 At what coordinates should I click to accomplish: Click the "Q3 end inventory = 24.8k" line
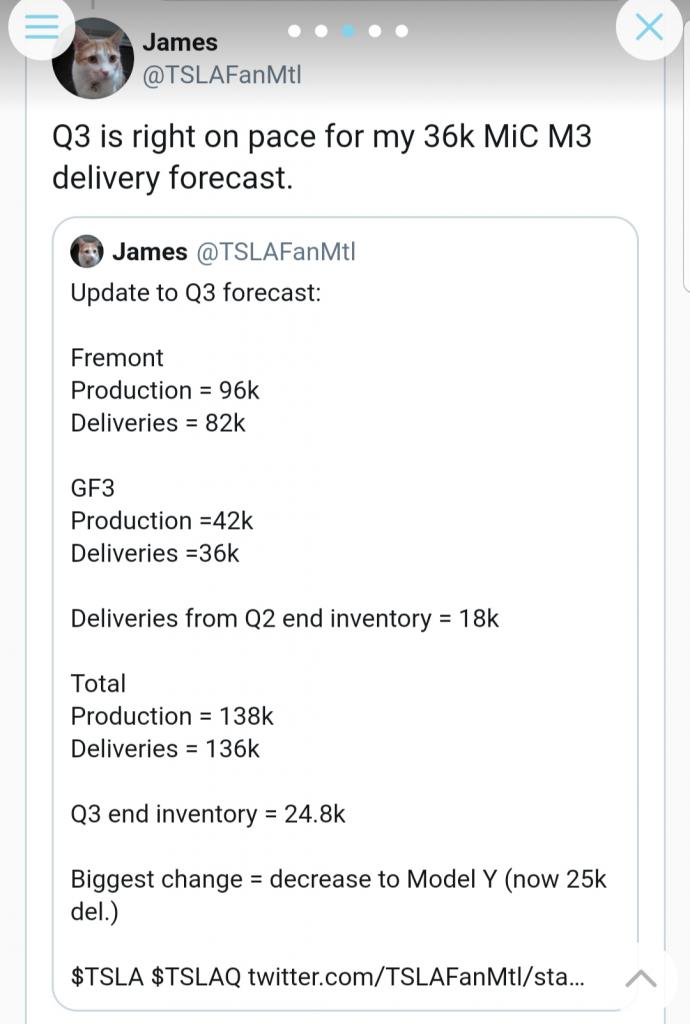[x=208, y=814]
